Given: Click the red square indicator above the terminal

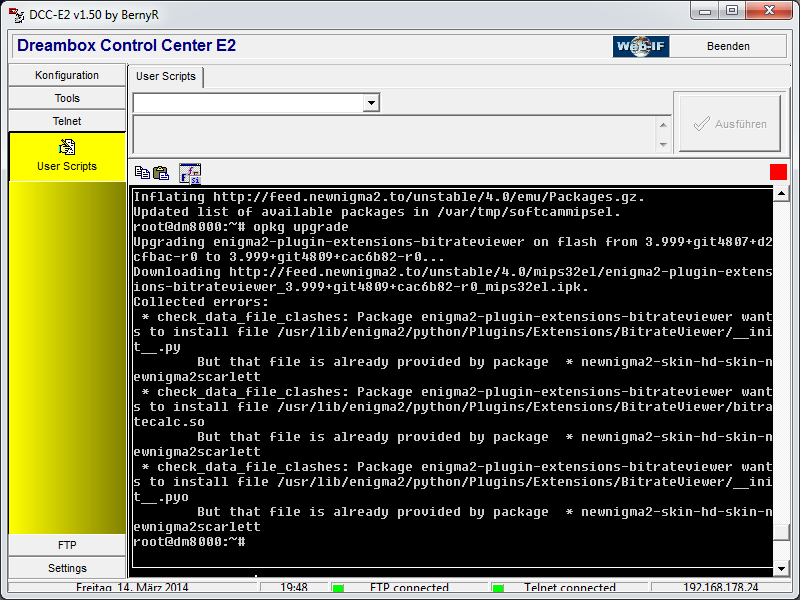Looking at the screenshot, I should click(778, 172).
